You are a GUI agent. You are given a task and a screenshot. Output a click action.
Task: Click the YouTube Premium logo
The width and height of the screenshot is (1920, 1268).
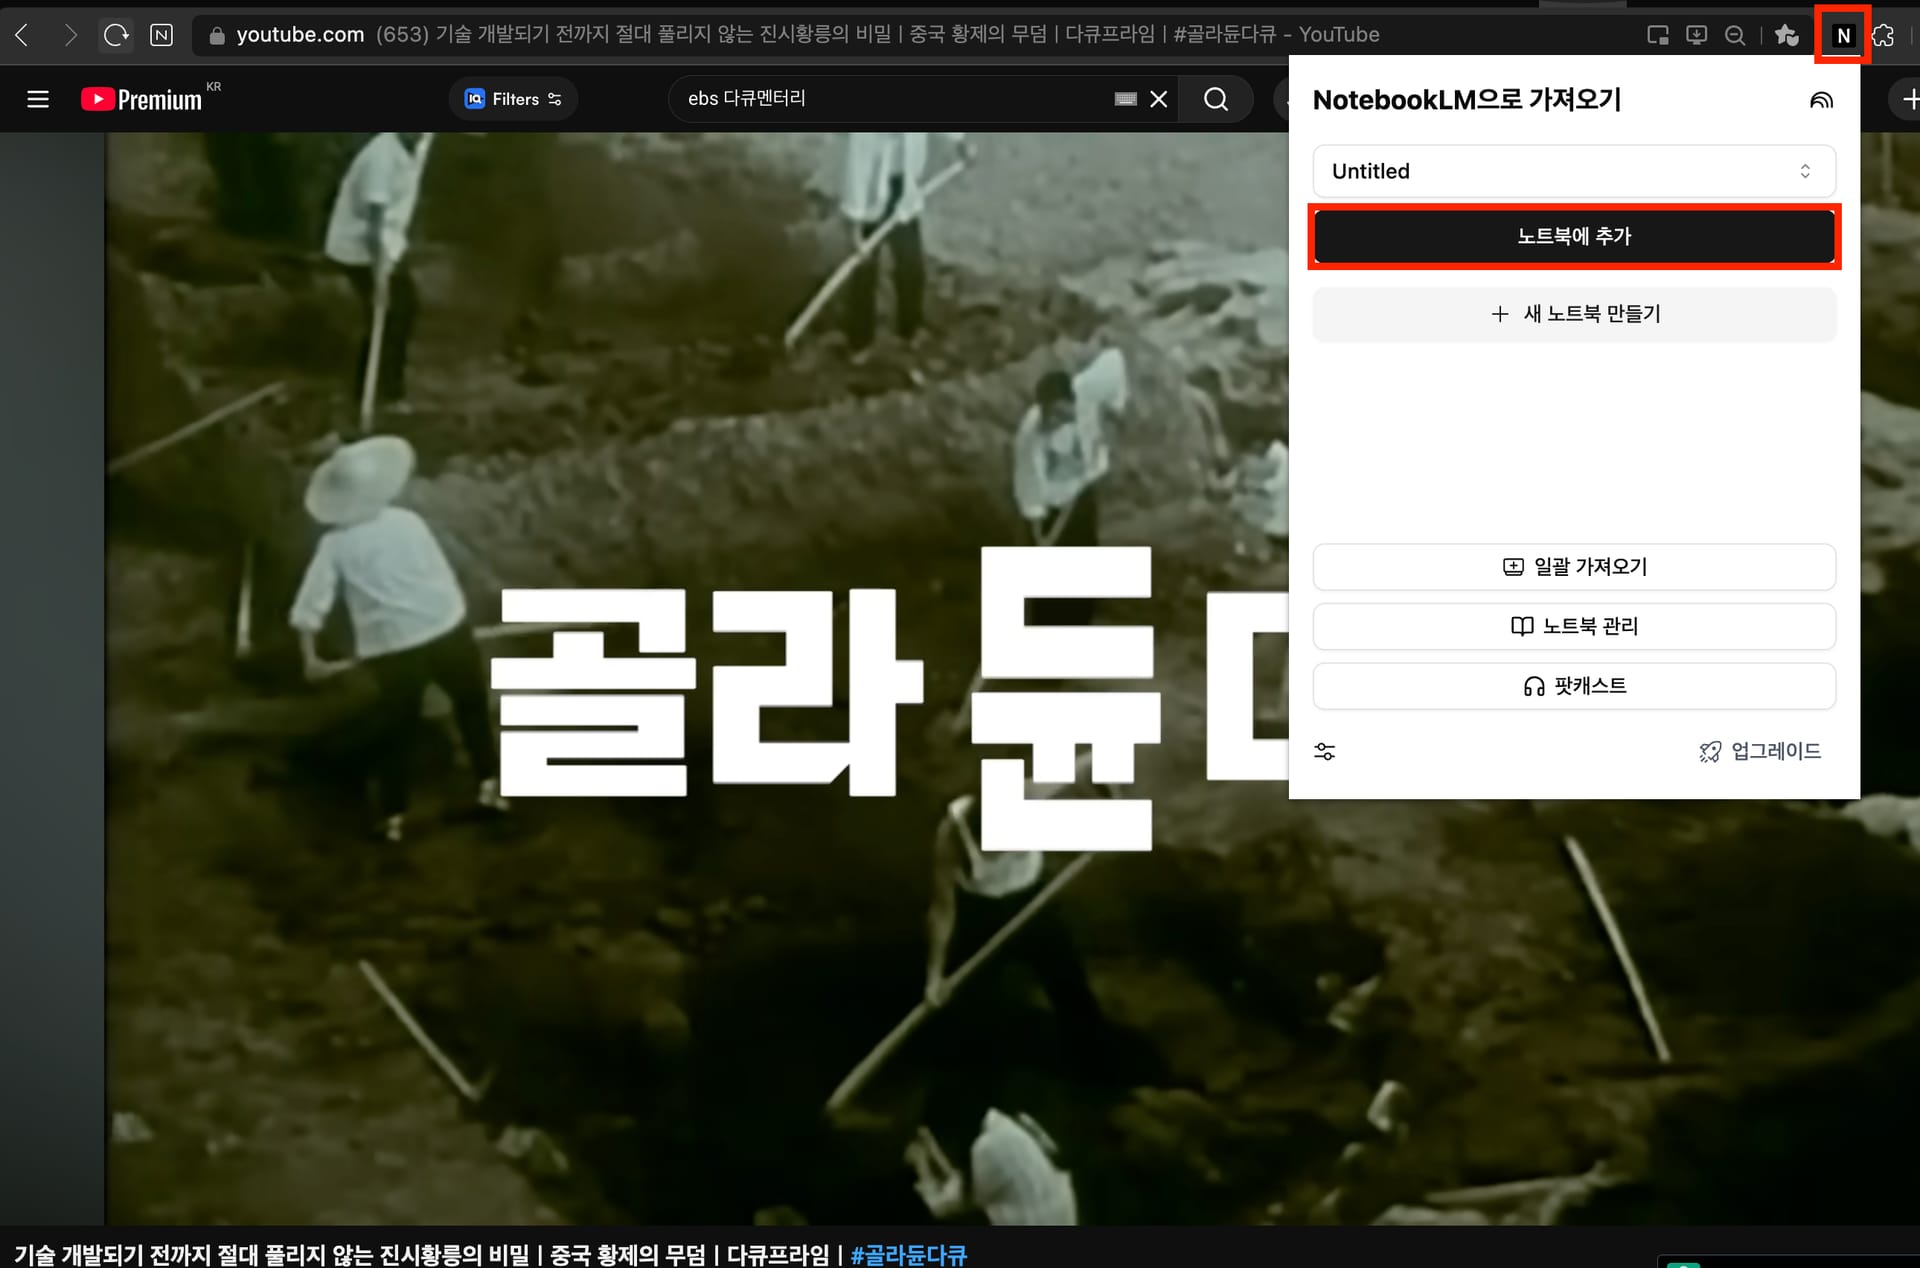(x=142, y=99)
